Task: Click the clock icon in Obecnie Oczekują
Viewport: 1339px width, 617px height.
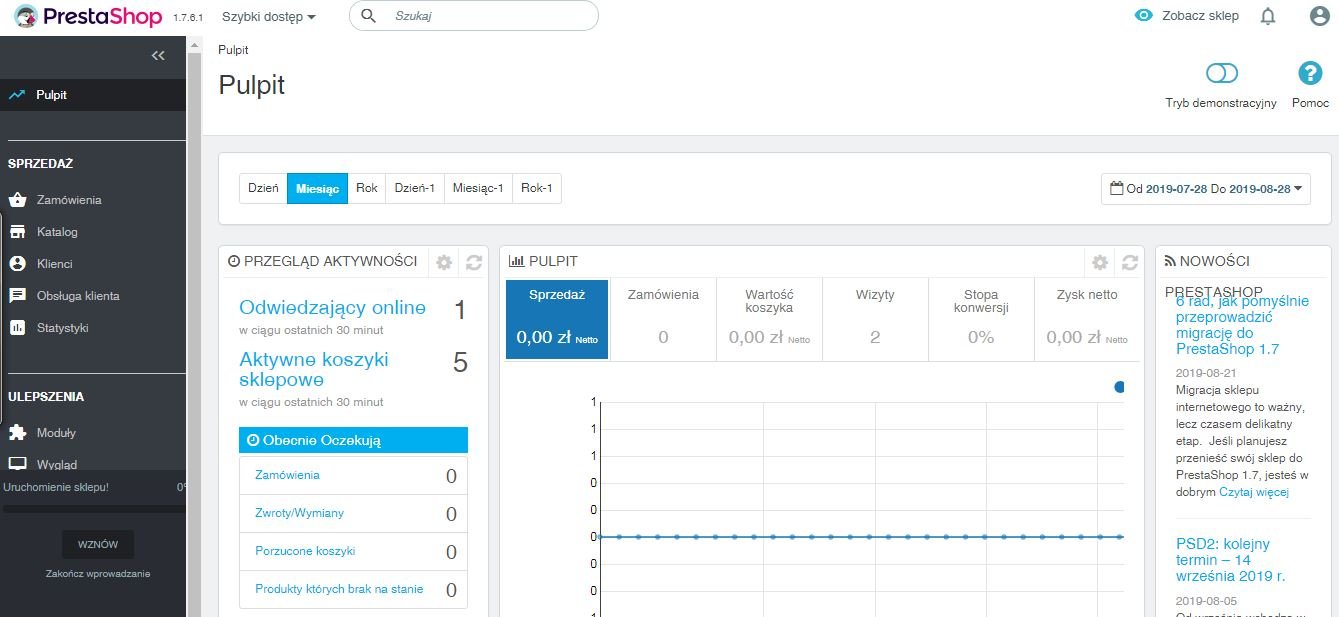Action: tap(253, 440)
